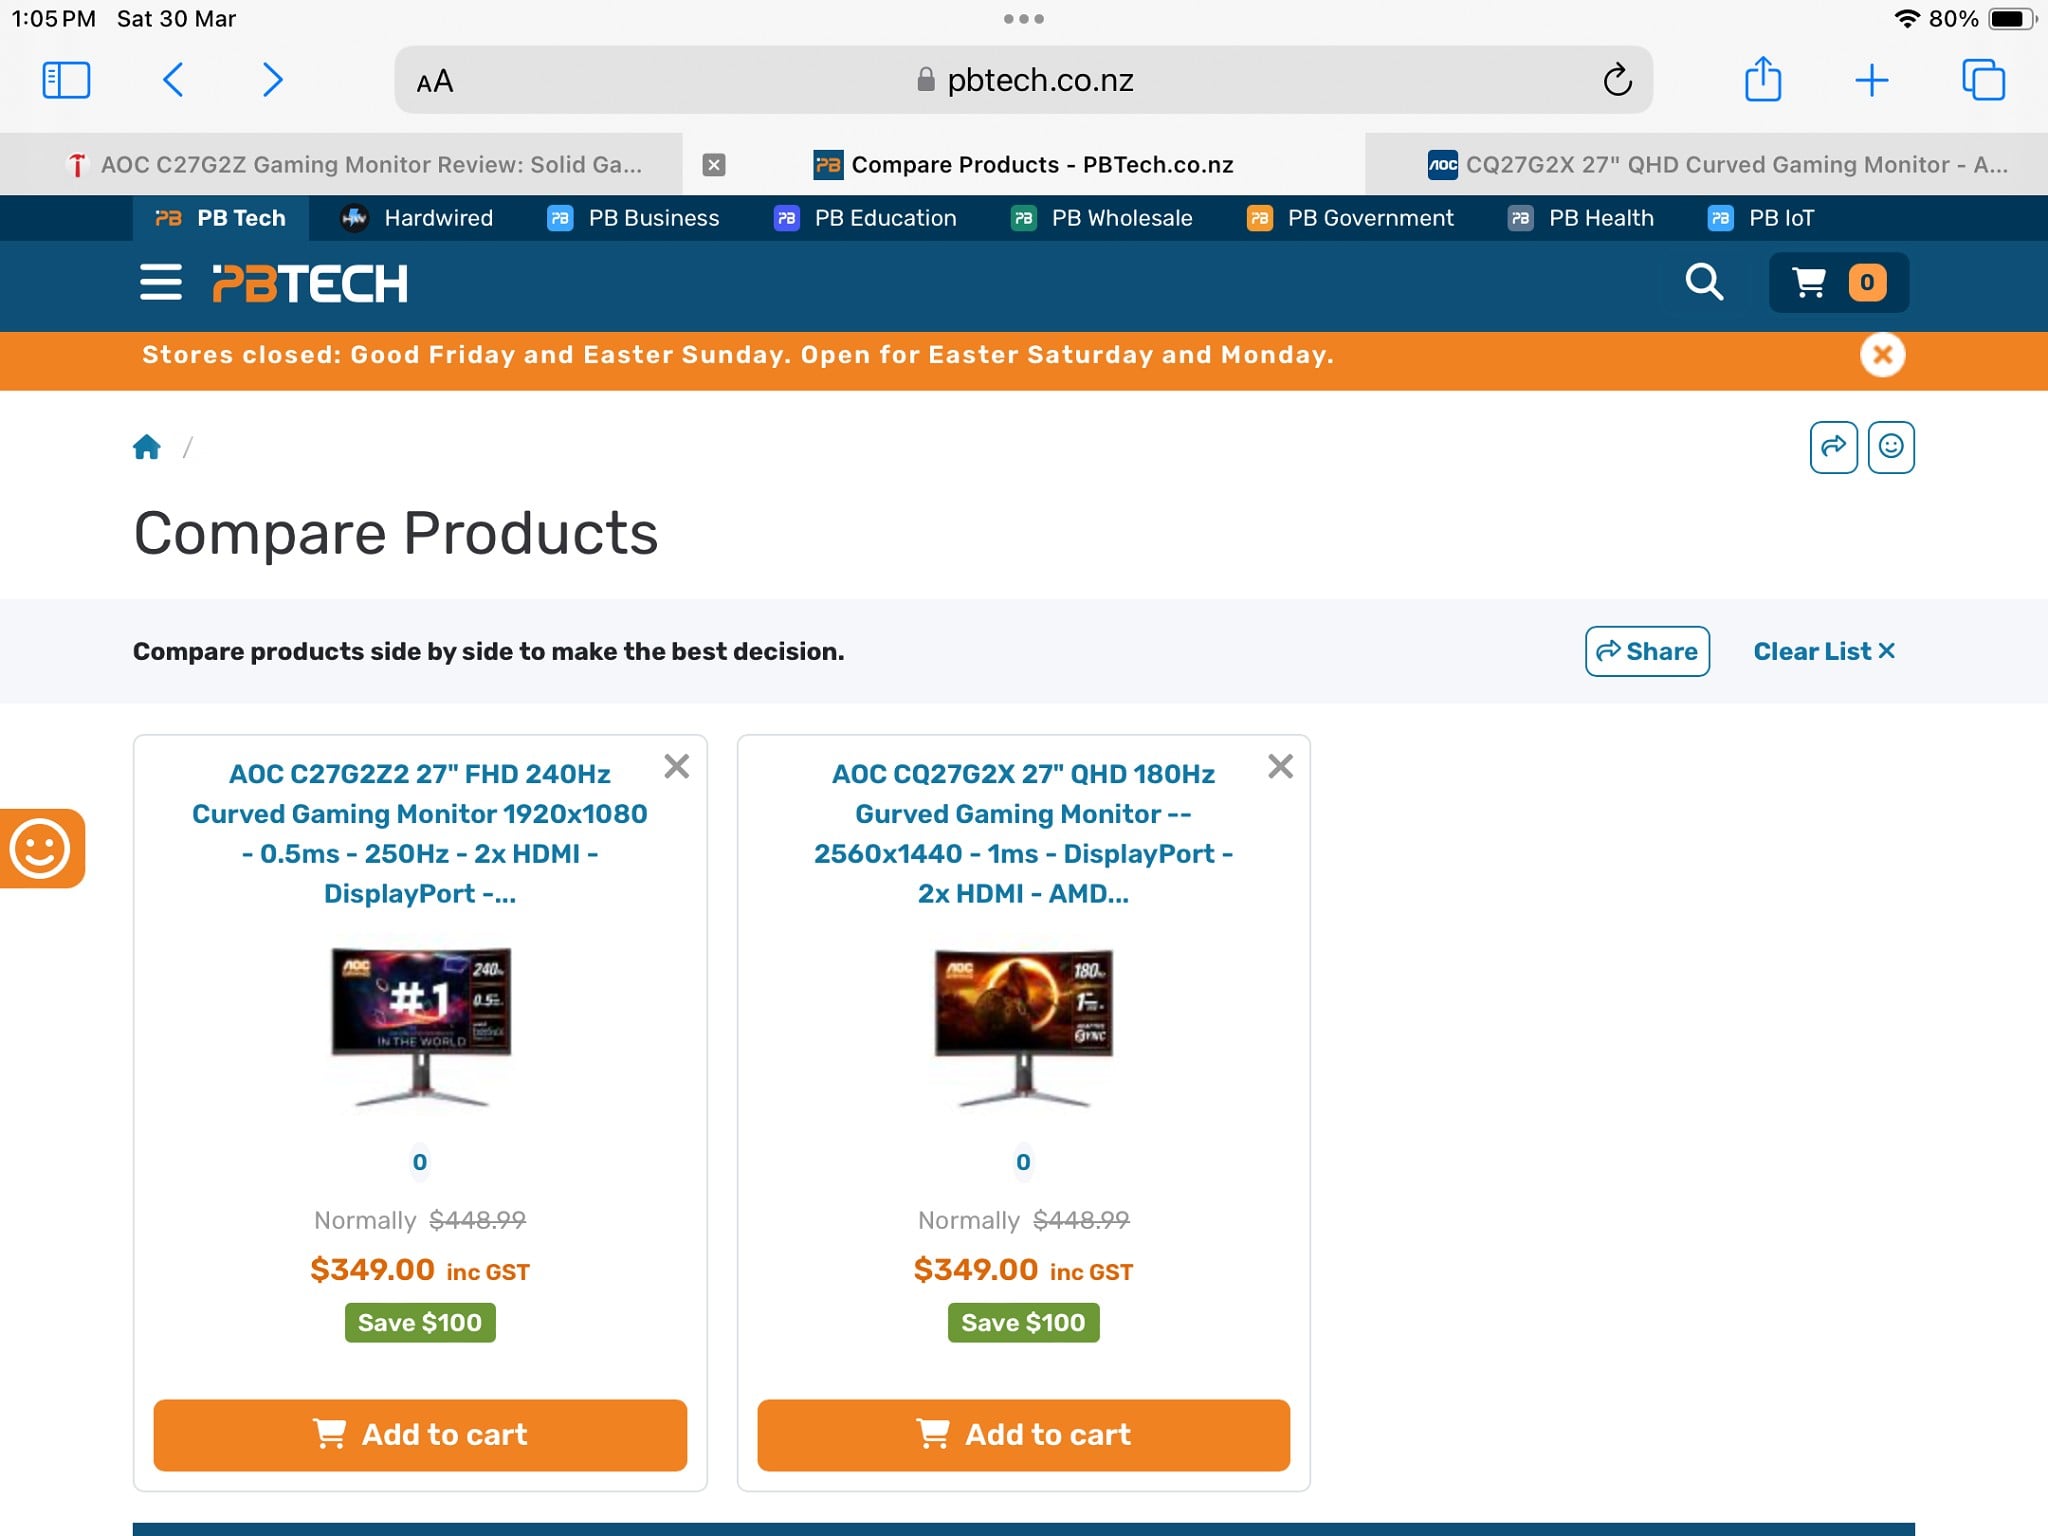Open the AA reader options menu
Viewport: 2048px width, 1536px height.
(x=435, y=82)
